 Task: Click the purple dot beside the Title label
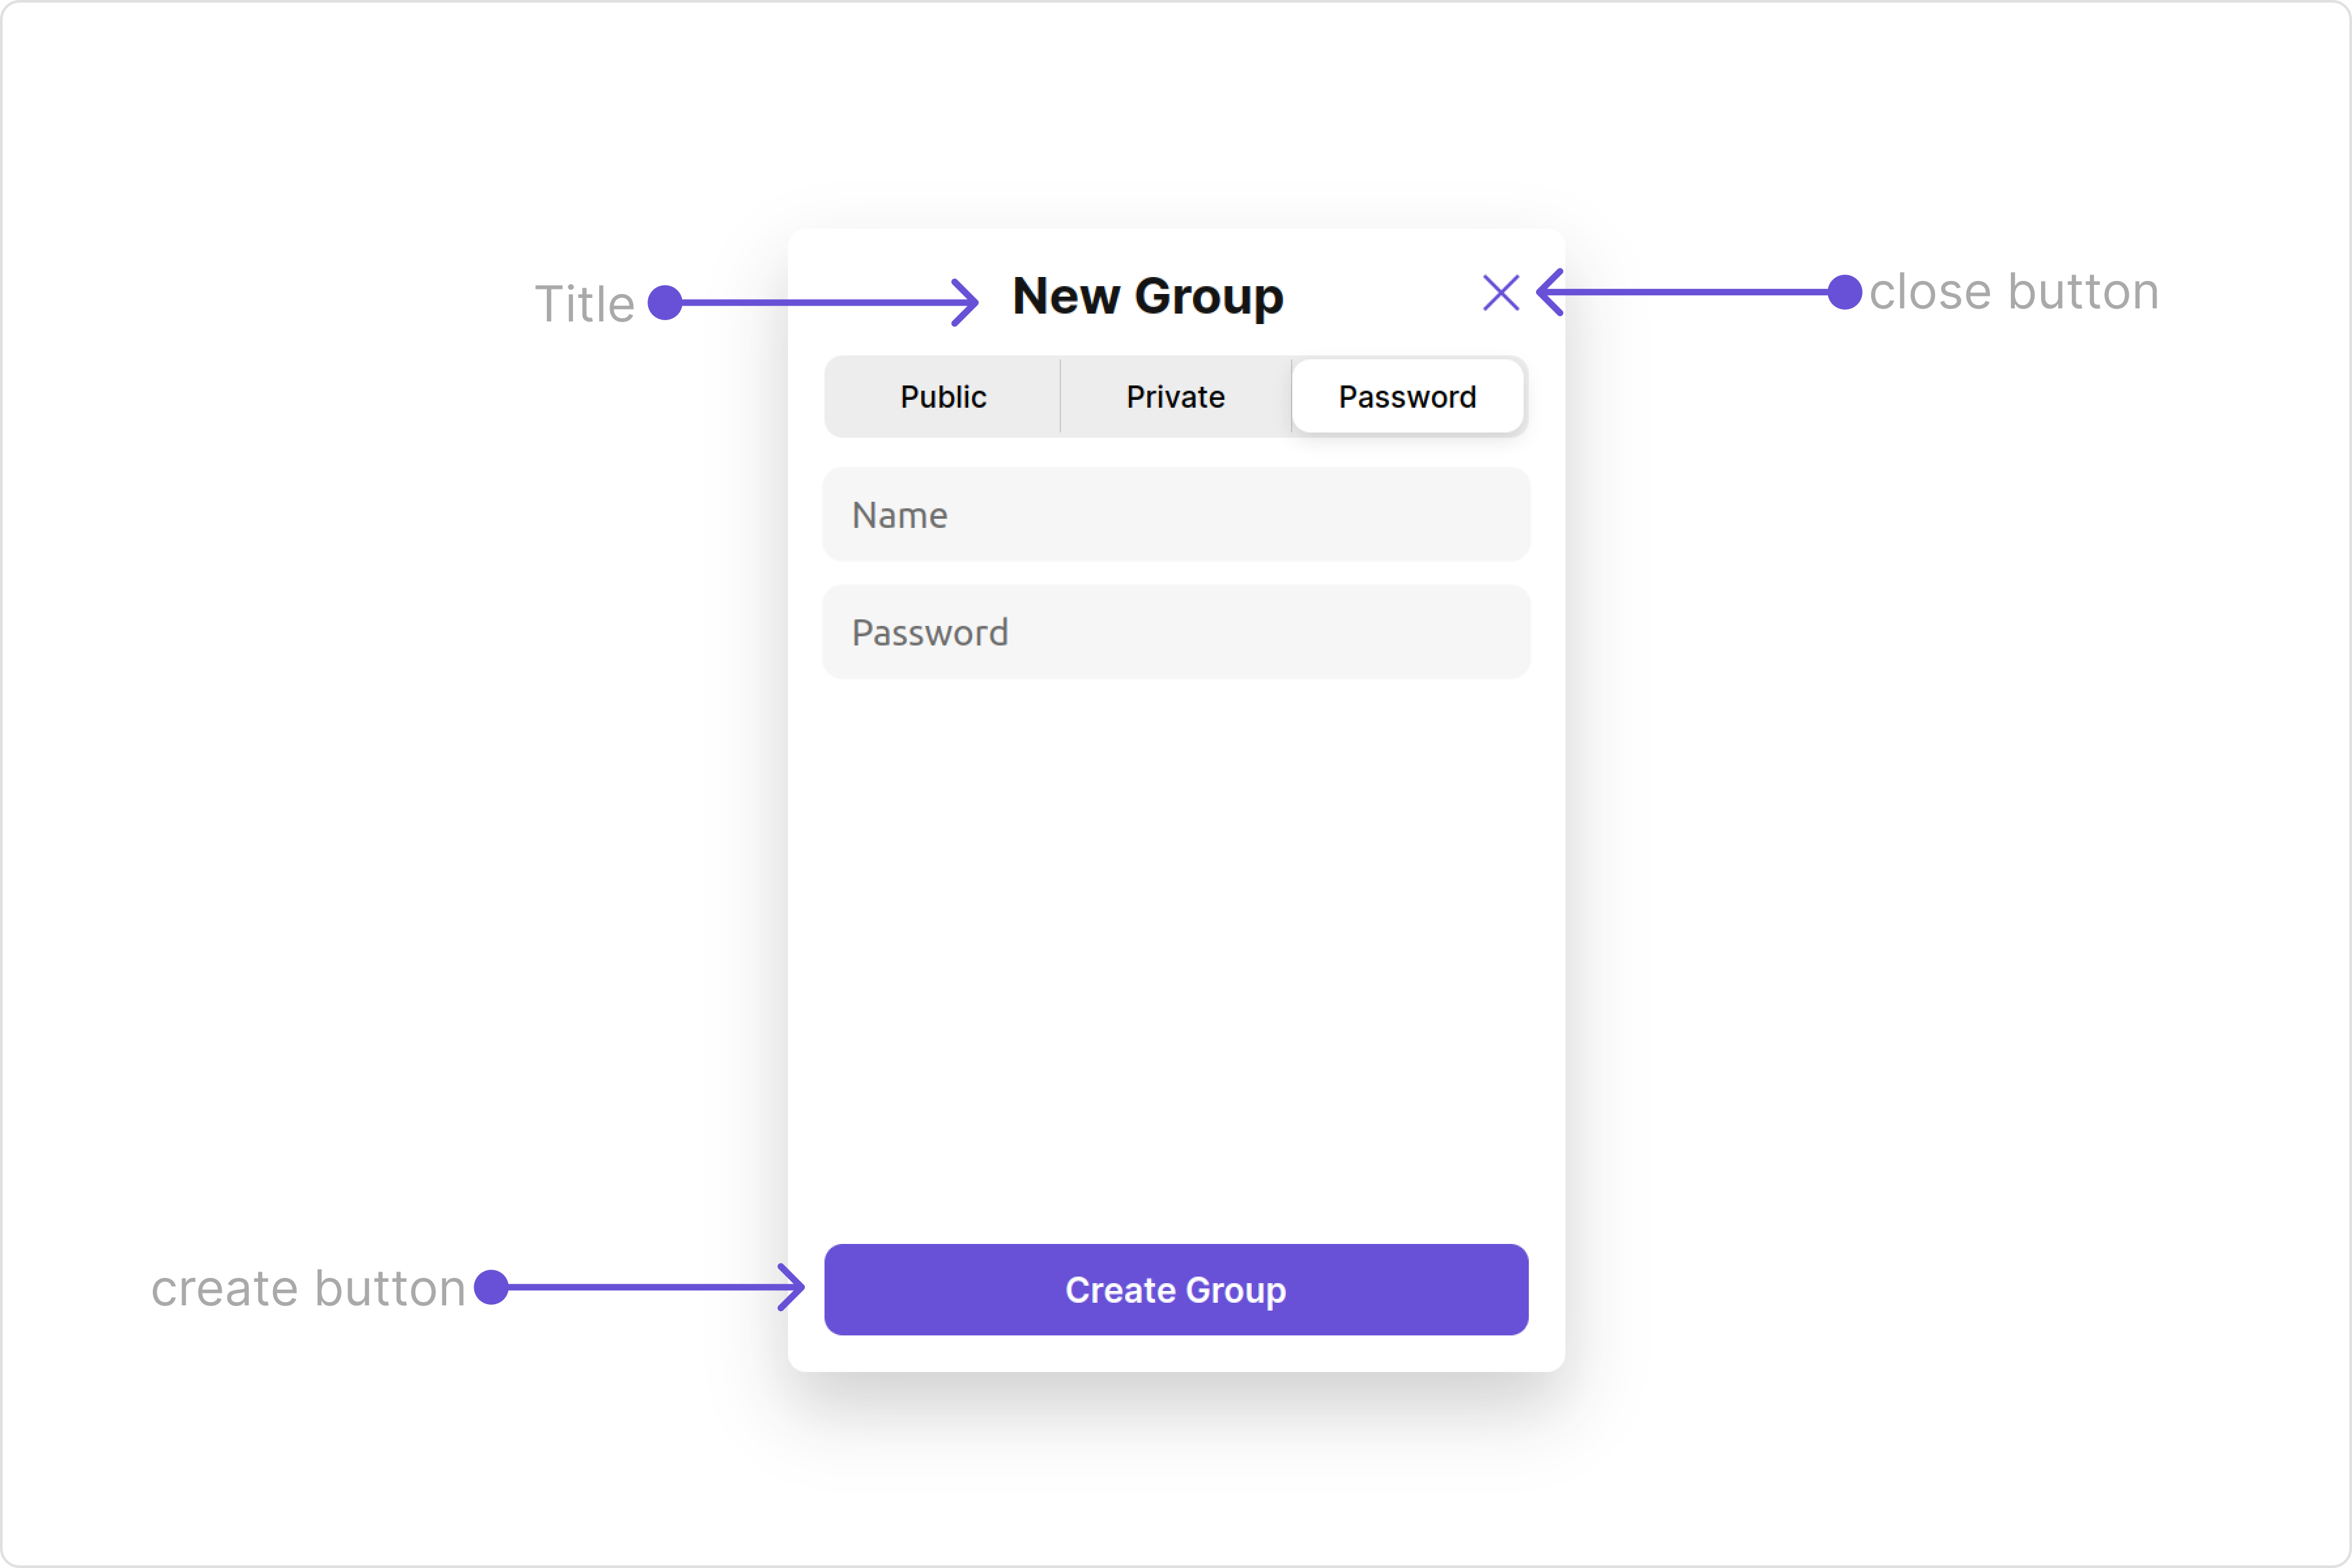point(665,302)
